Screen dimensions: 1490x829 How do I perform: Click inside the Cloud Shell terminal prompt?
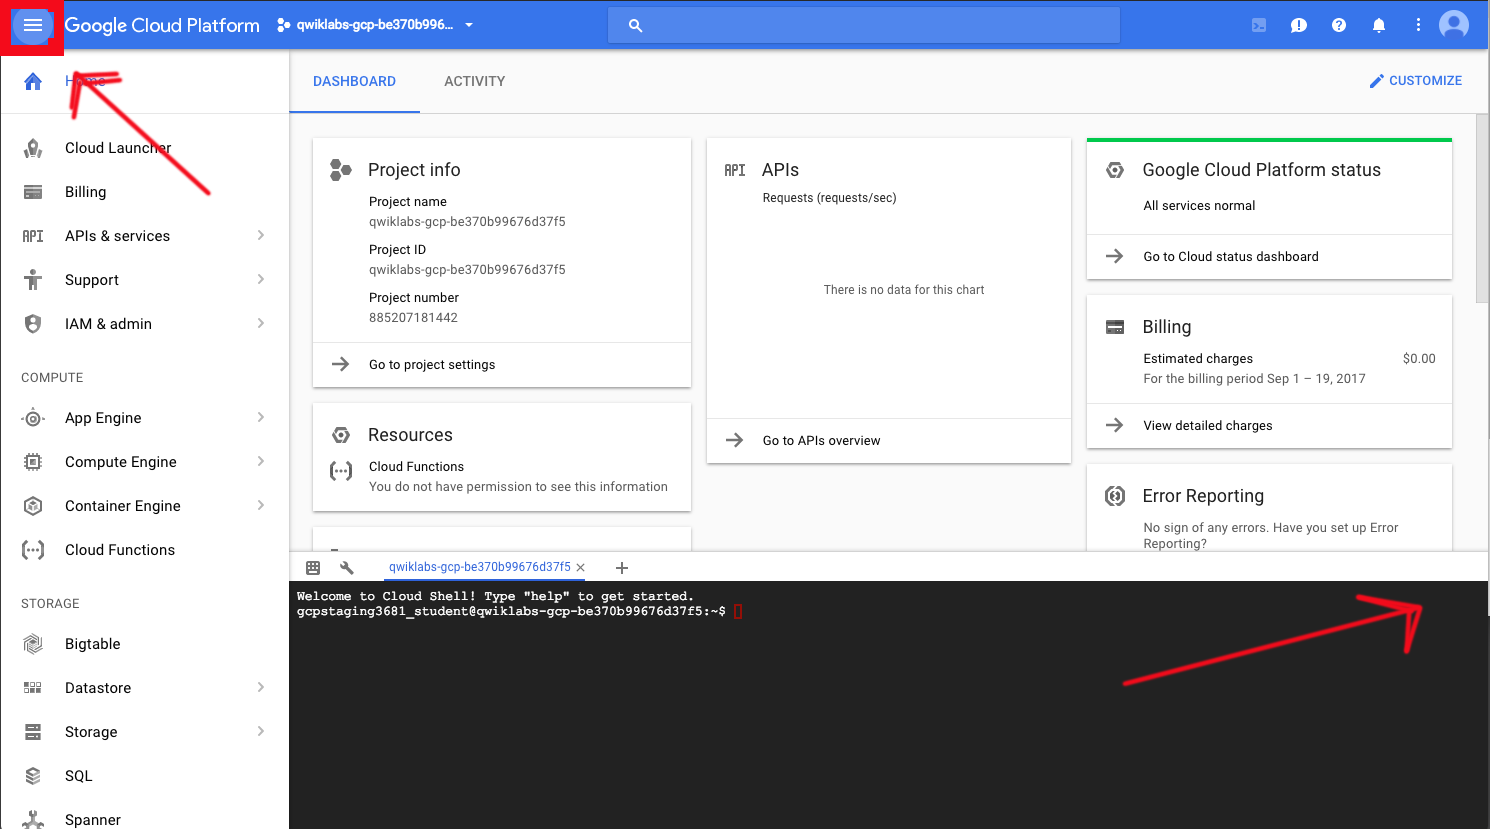coord(738,611)
